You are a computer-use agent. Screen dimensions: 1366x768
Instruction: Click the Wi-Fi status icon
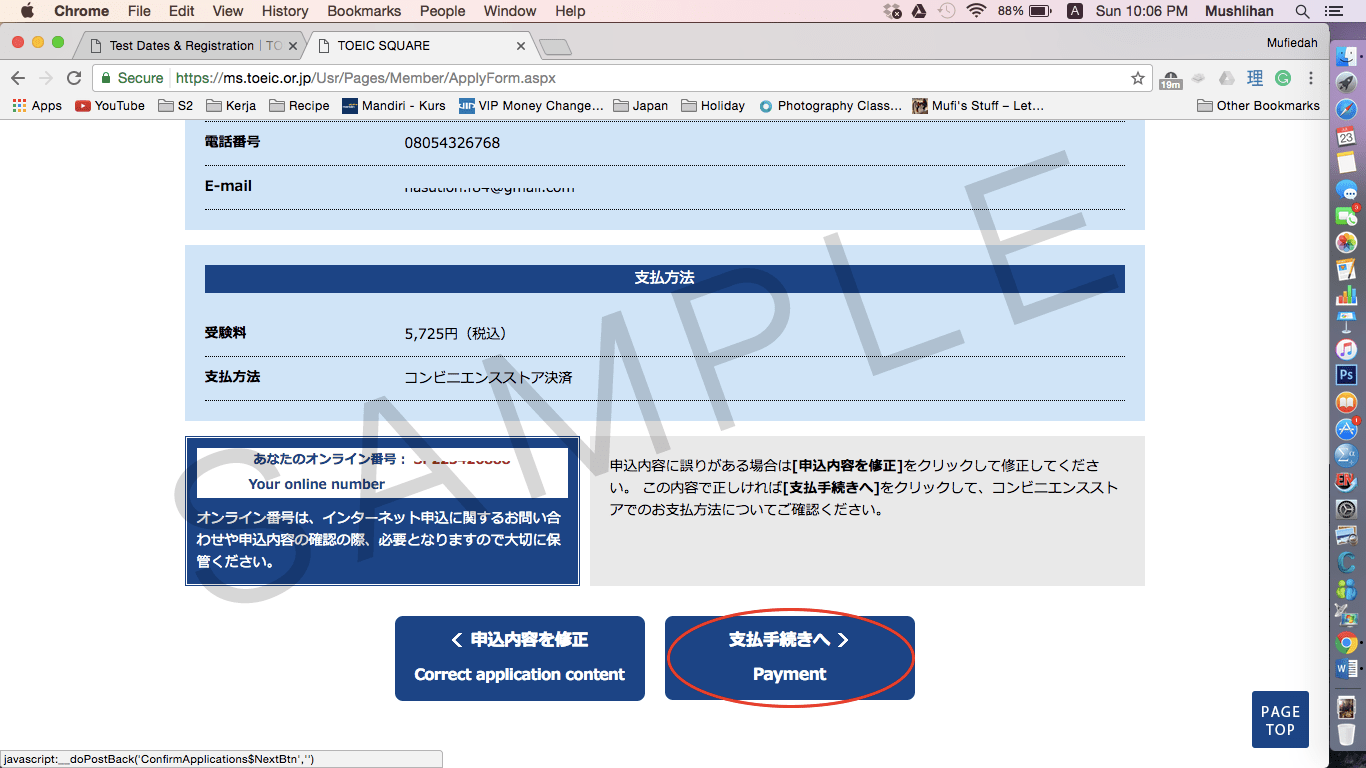(976, 11)
